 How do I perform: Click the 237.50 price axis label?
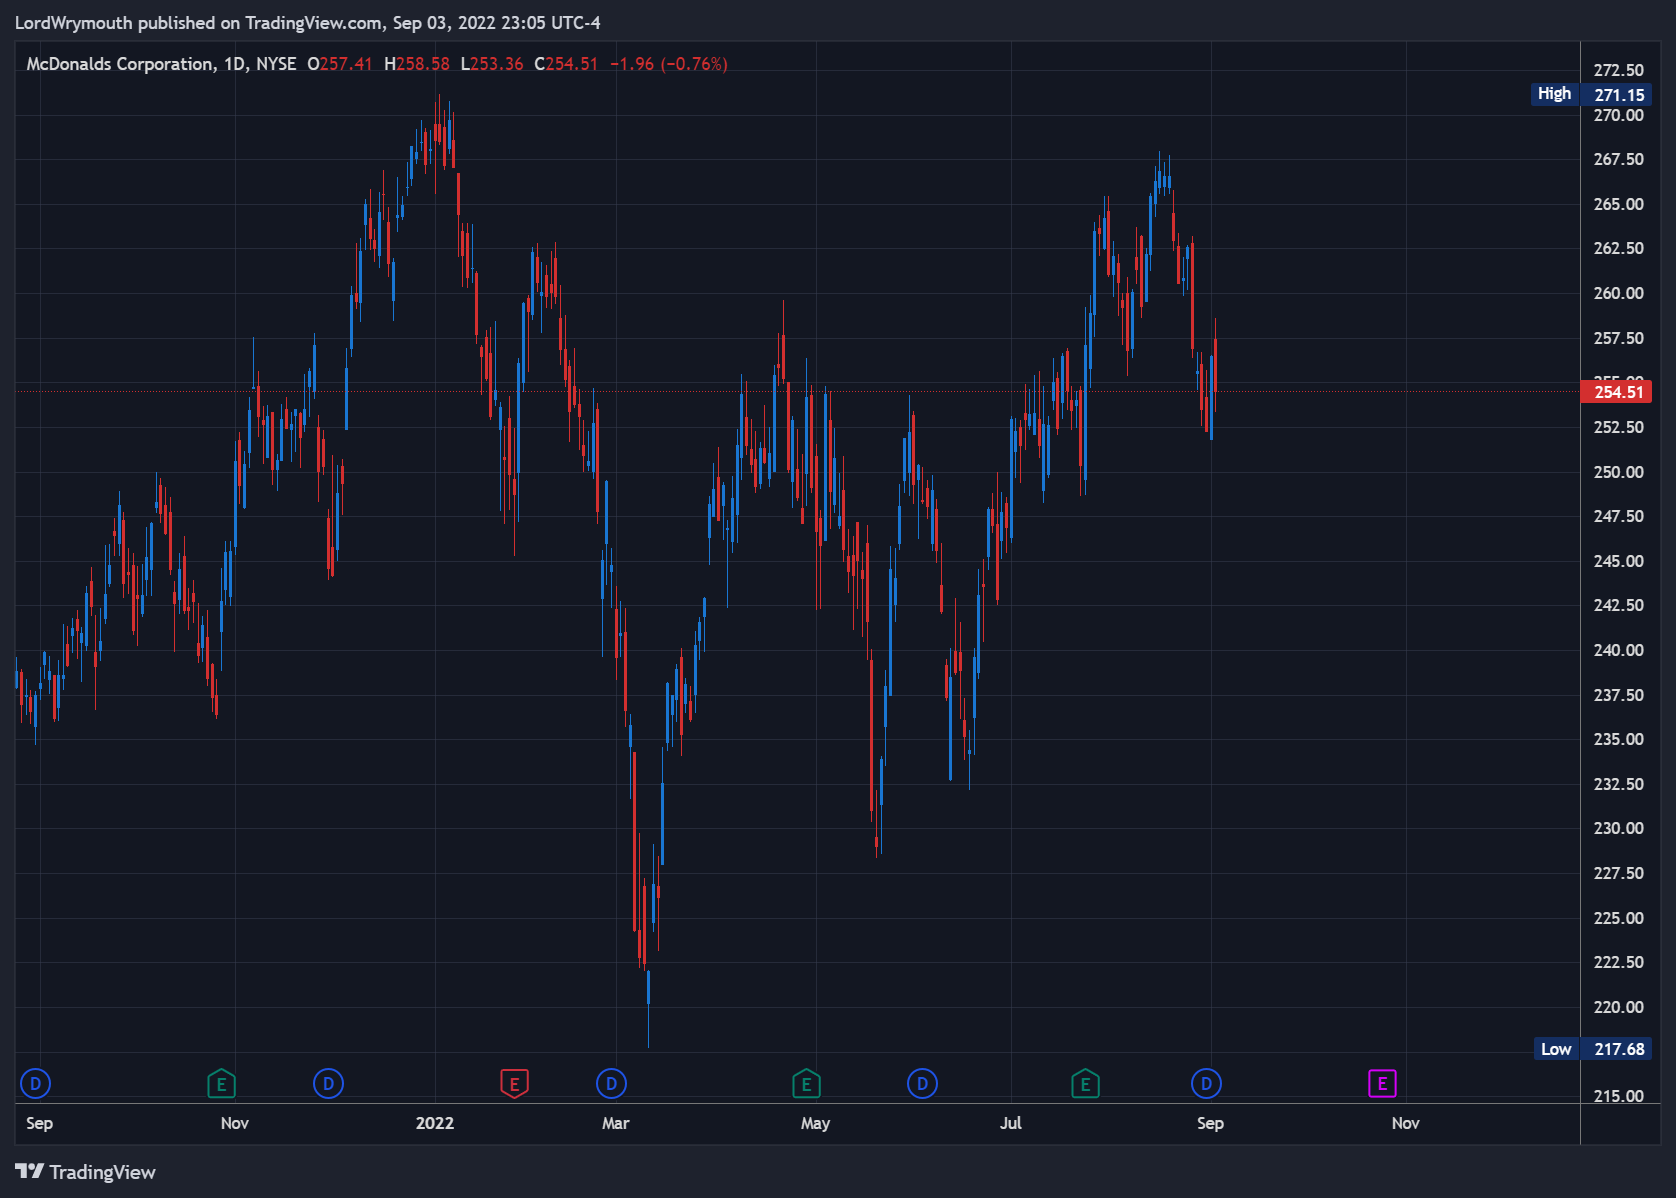[1618, 695]
